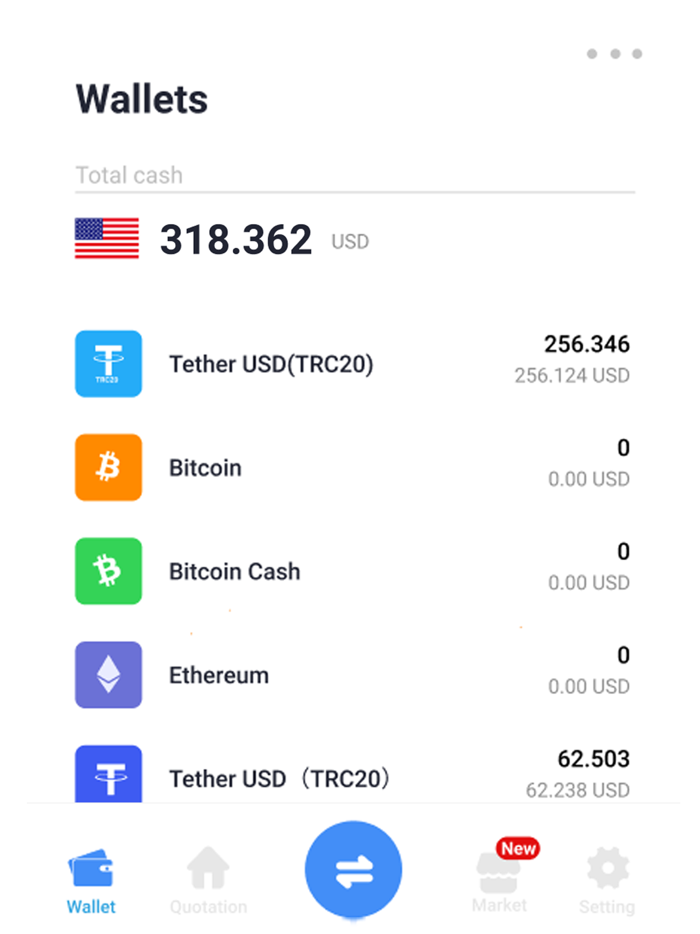Viewport: 700px width, 934px height.
Task: Tap the New badge on Market
Action: (x=517, y=847)
